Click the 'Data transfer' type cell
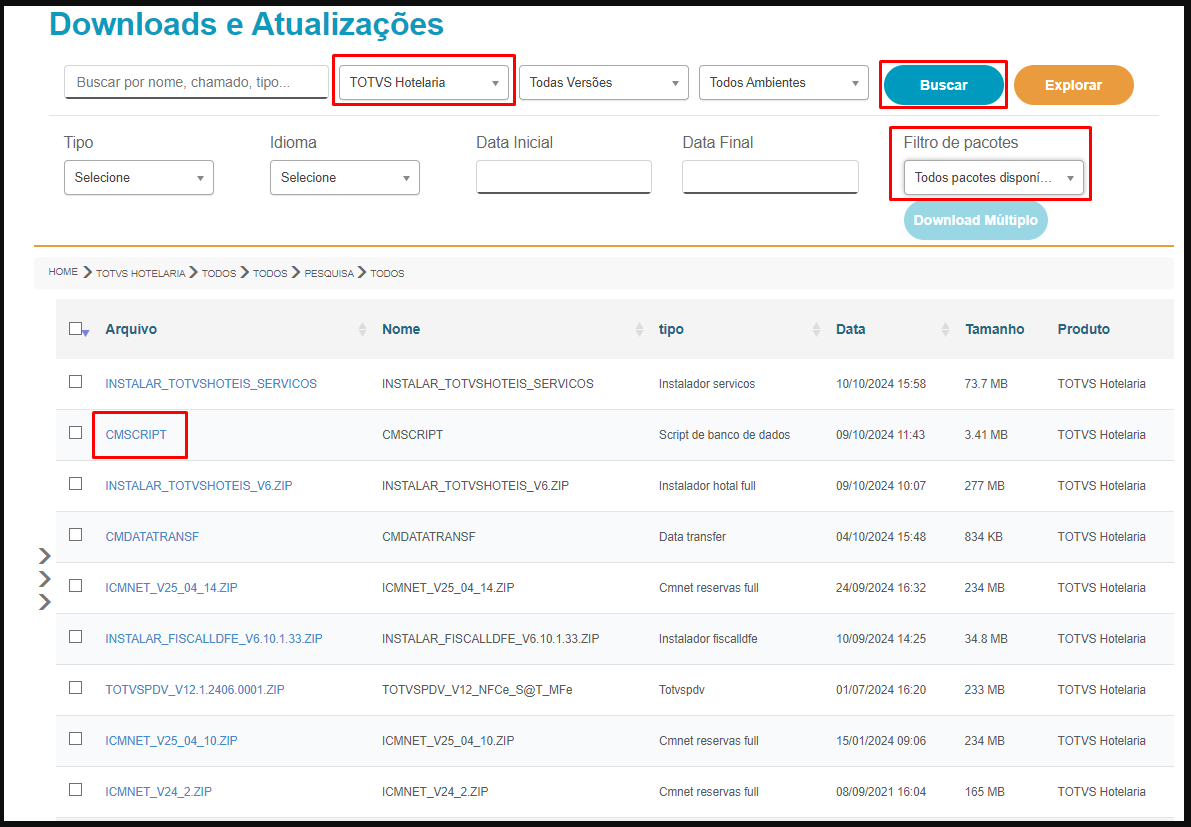 [692, 537]
